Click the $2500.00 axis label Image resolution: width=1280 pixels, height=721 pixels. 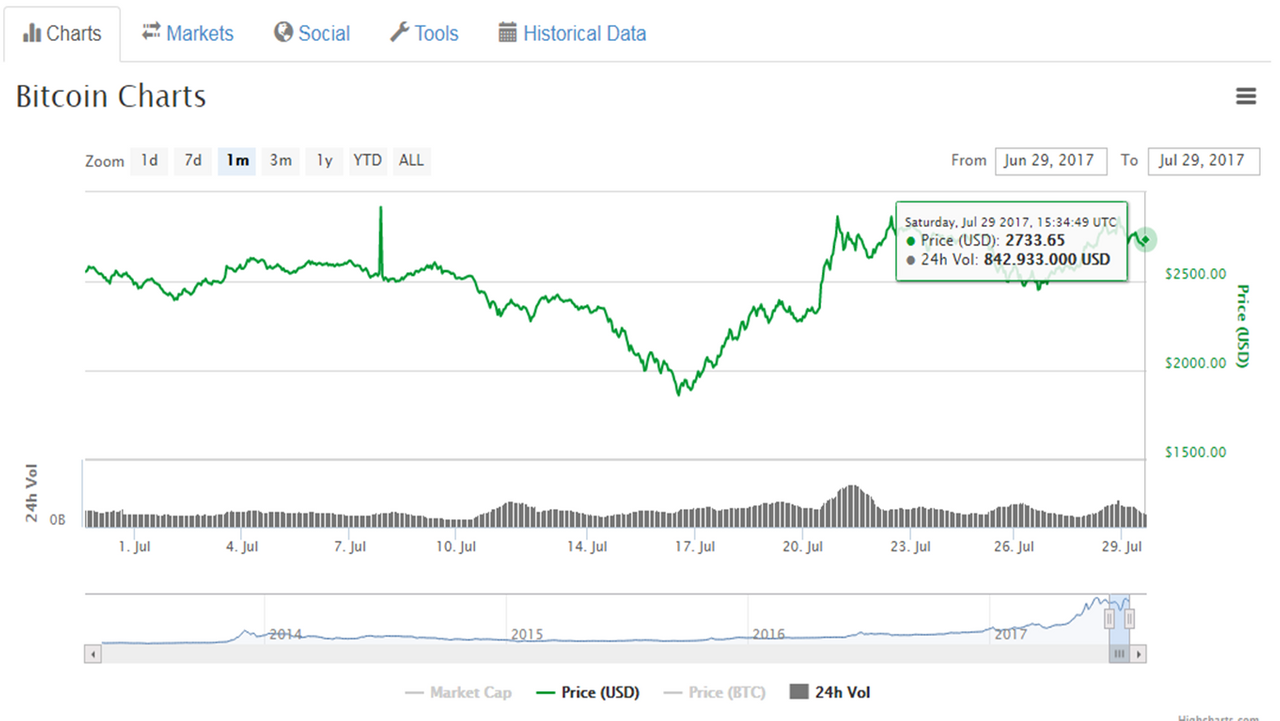(x=1195, y=274)
